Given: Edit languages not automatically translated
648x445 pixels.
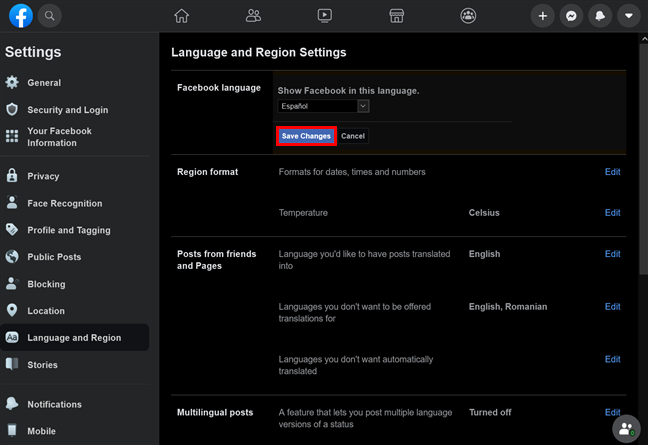Looking at the screenshot, I should (x=612, y=359).
